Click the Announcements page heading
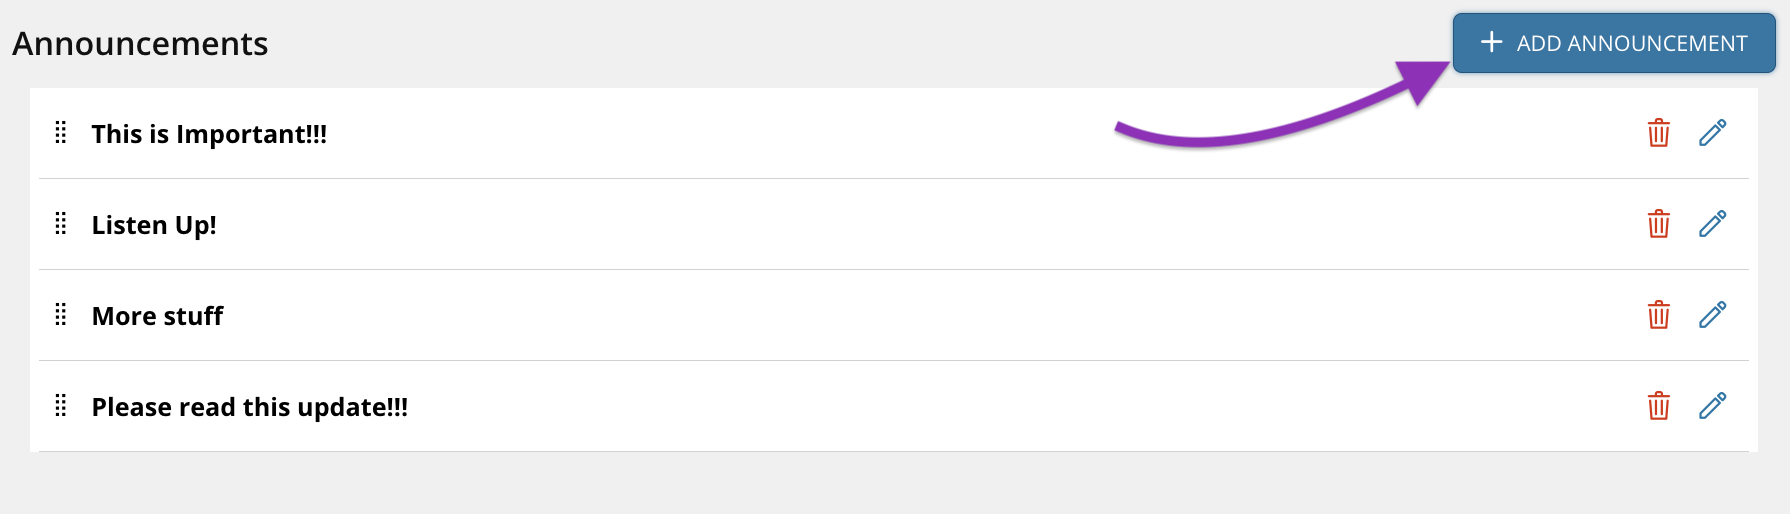The width and height of the screenshot is (1790, 514). click(x=140, y=43)
